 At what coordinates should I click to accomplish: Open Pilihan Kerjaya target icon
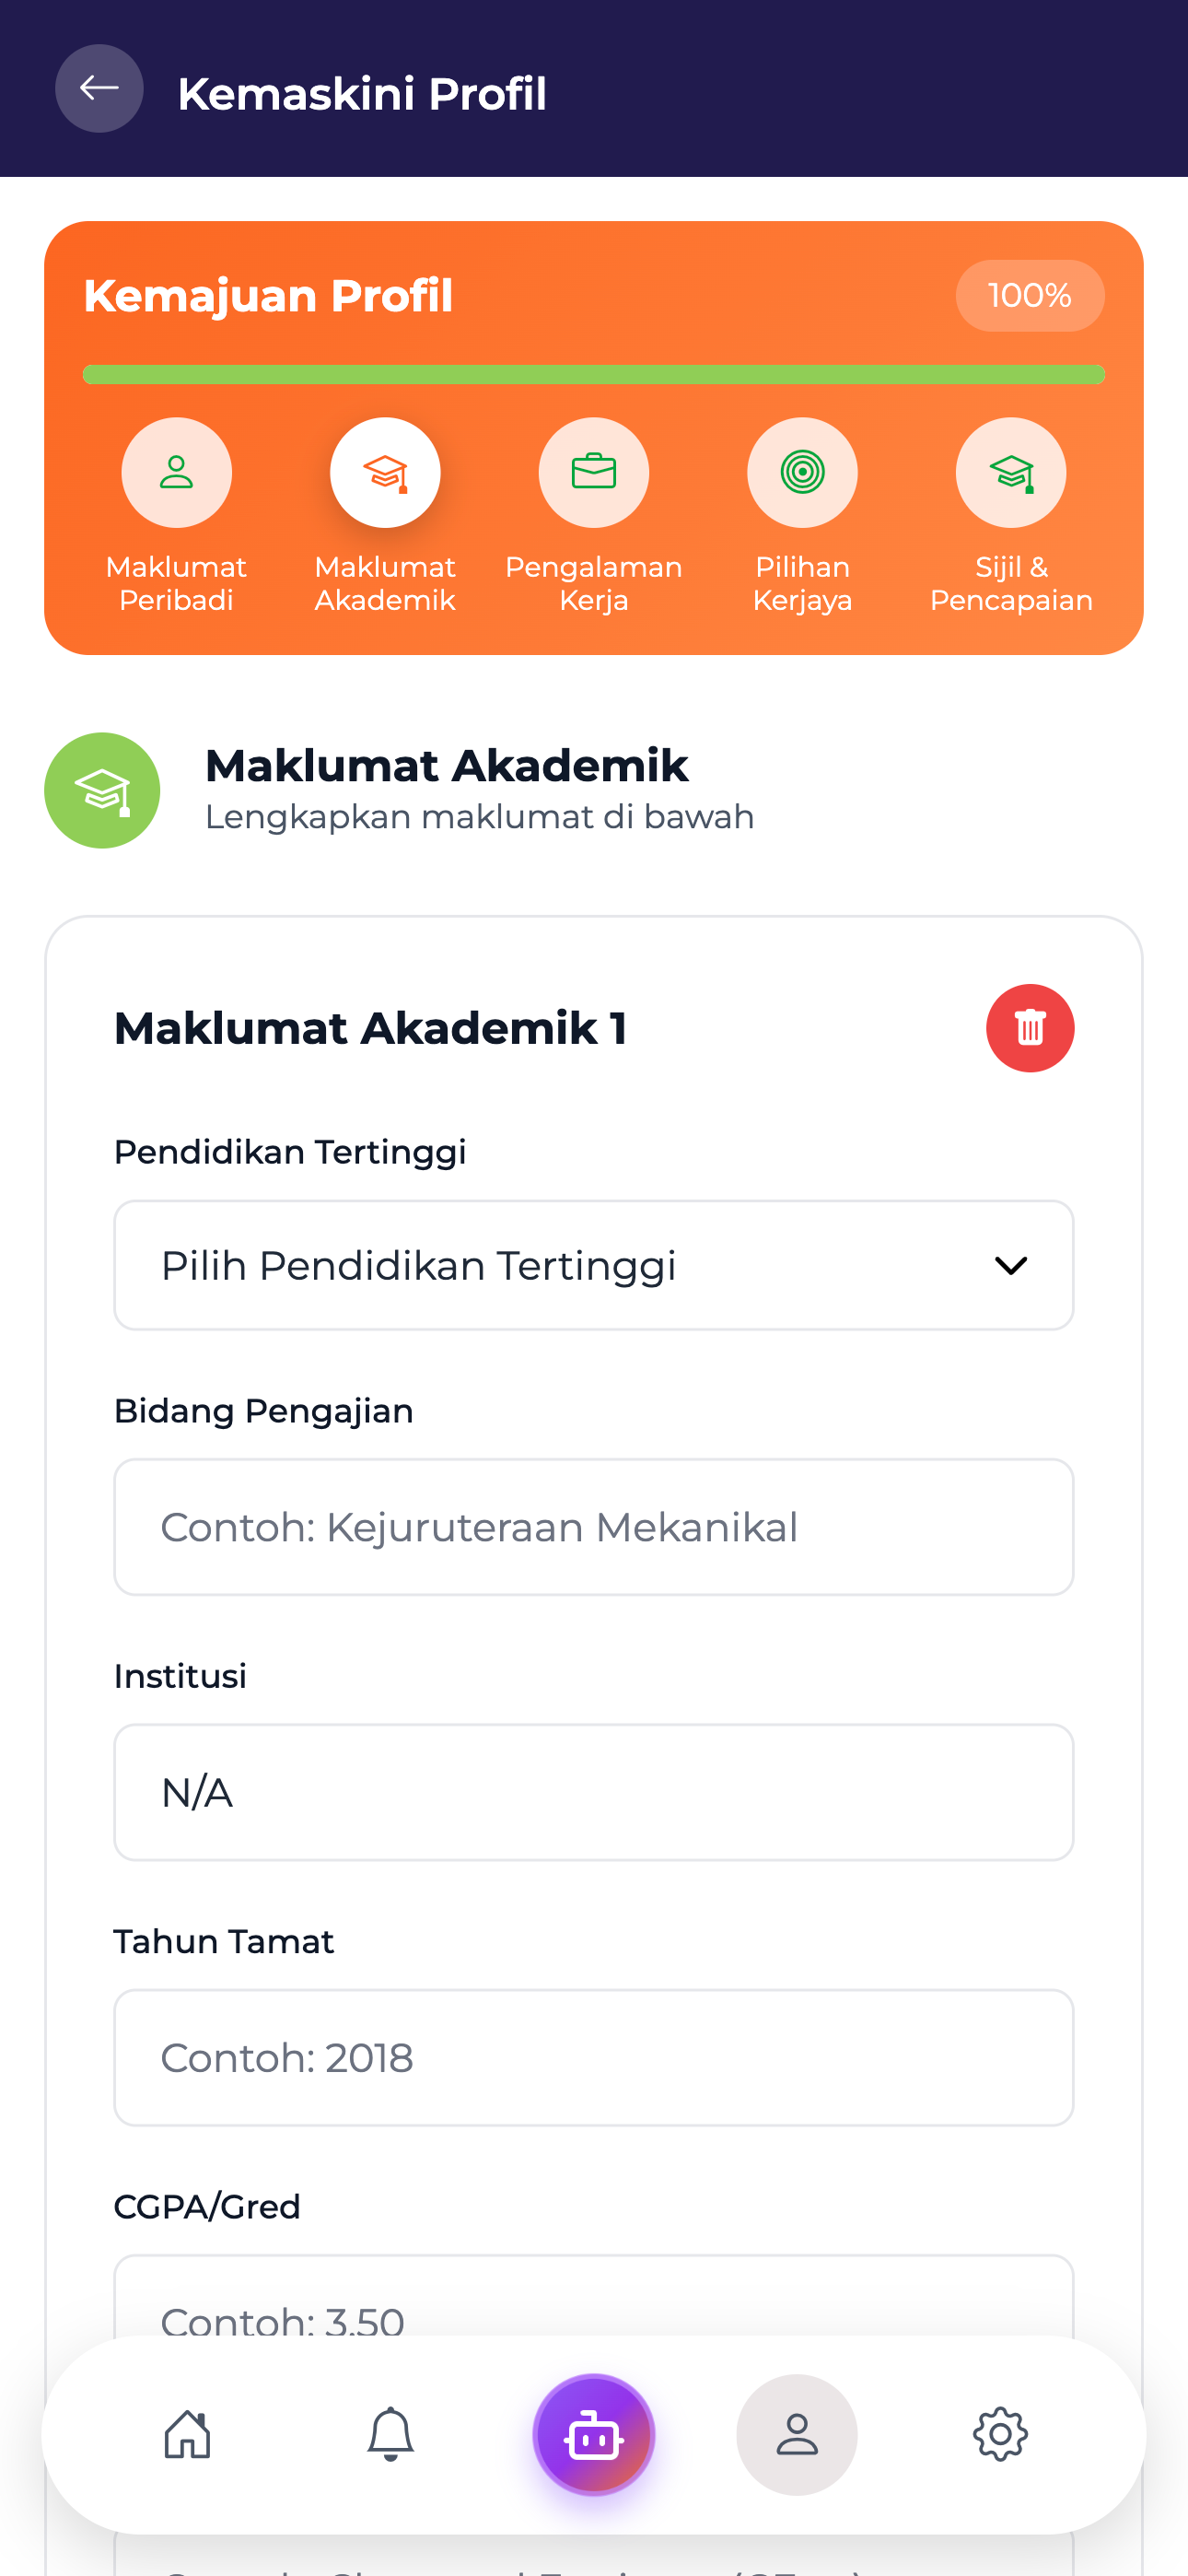(802, 472)
